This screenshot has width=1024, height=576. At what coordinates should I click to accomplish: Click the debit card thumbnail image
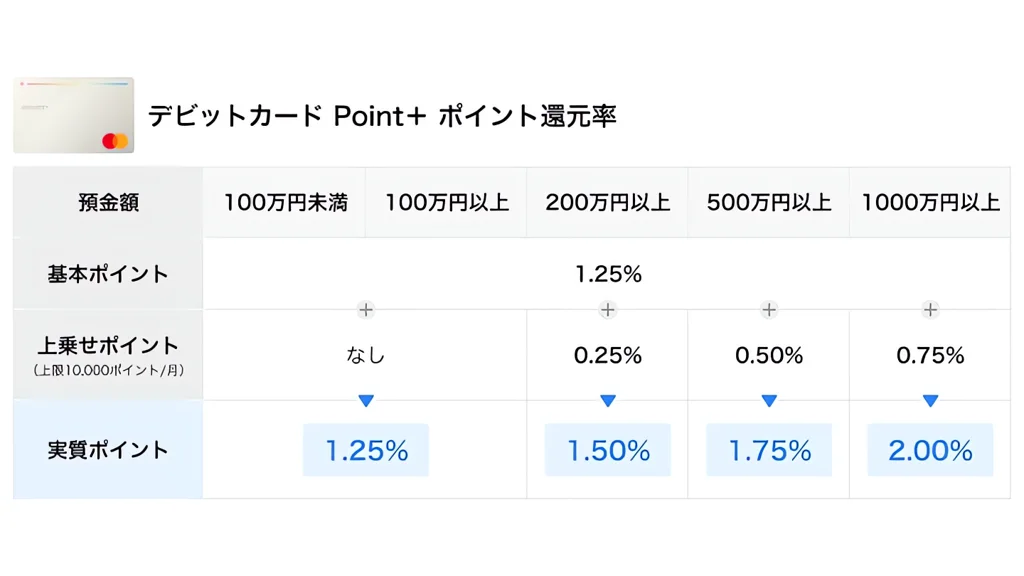pos(74,115)
